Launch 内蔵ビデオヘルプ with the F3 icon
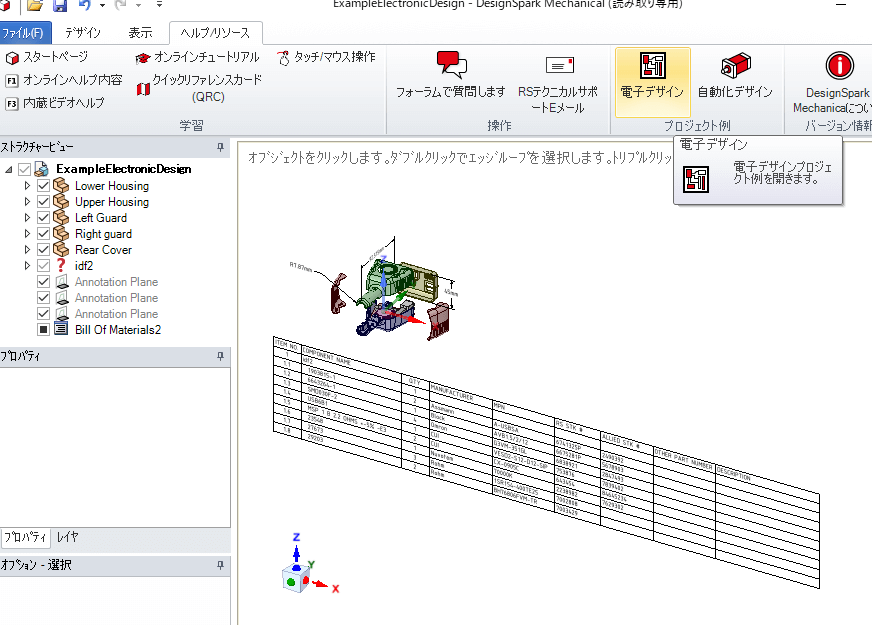This screenshot has width=872, height=625. click(55, 103)
